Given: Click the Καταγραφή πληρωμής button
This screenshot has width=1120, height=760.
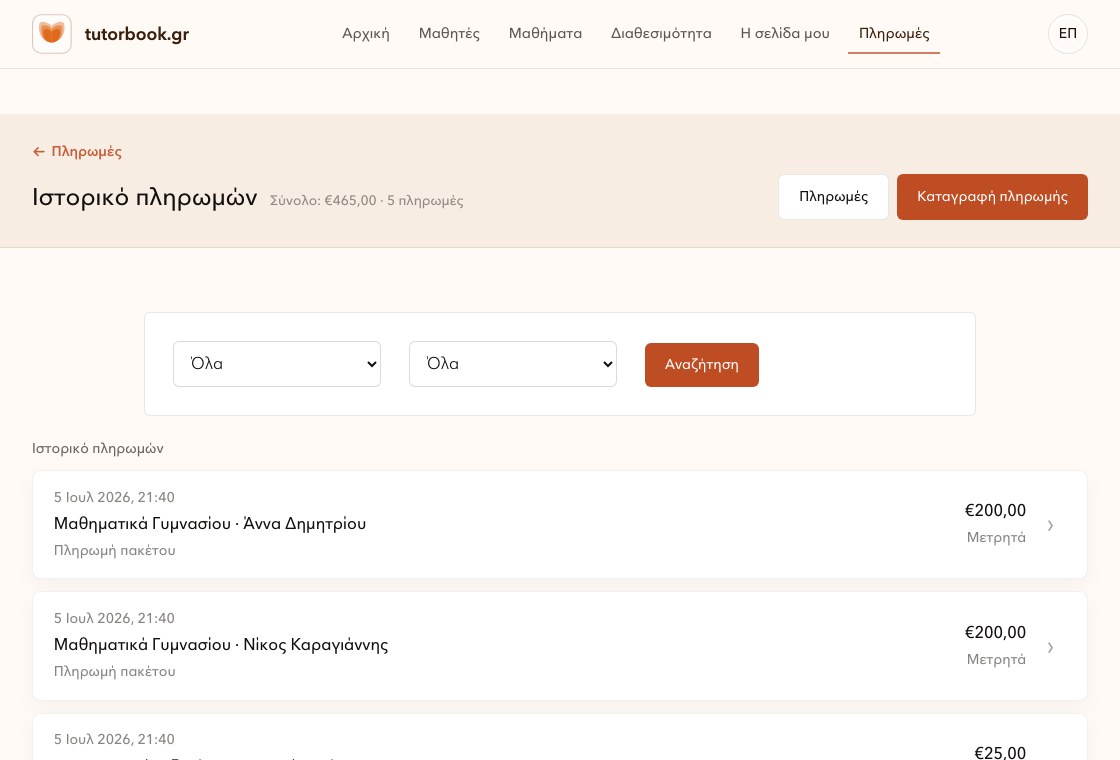Looking at the screenshot, I should point(992,197).
